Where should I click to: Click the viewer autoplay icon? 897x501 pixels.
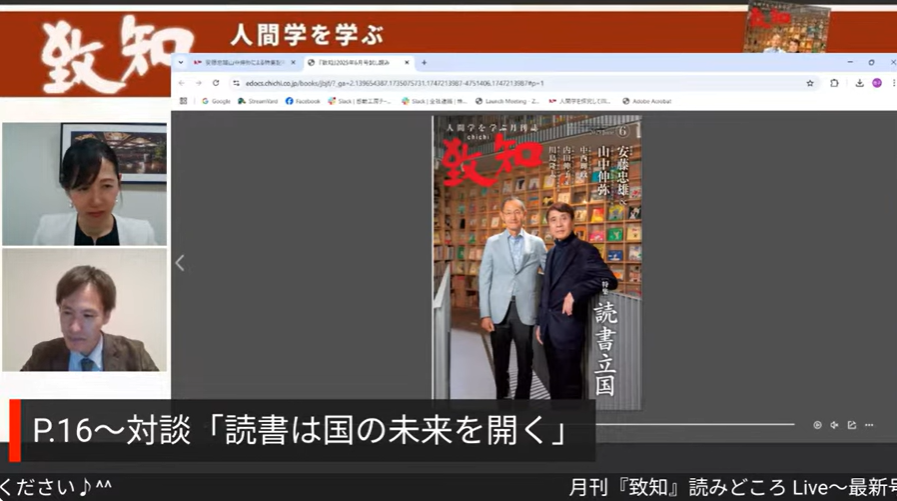pyautogui.click(x=817, y=425)
